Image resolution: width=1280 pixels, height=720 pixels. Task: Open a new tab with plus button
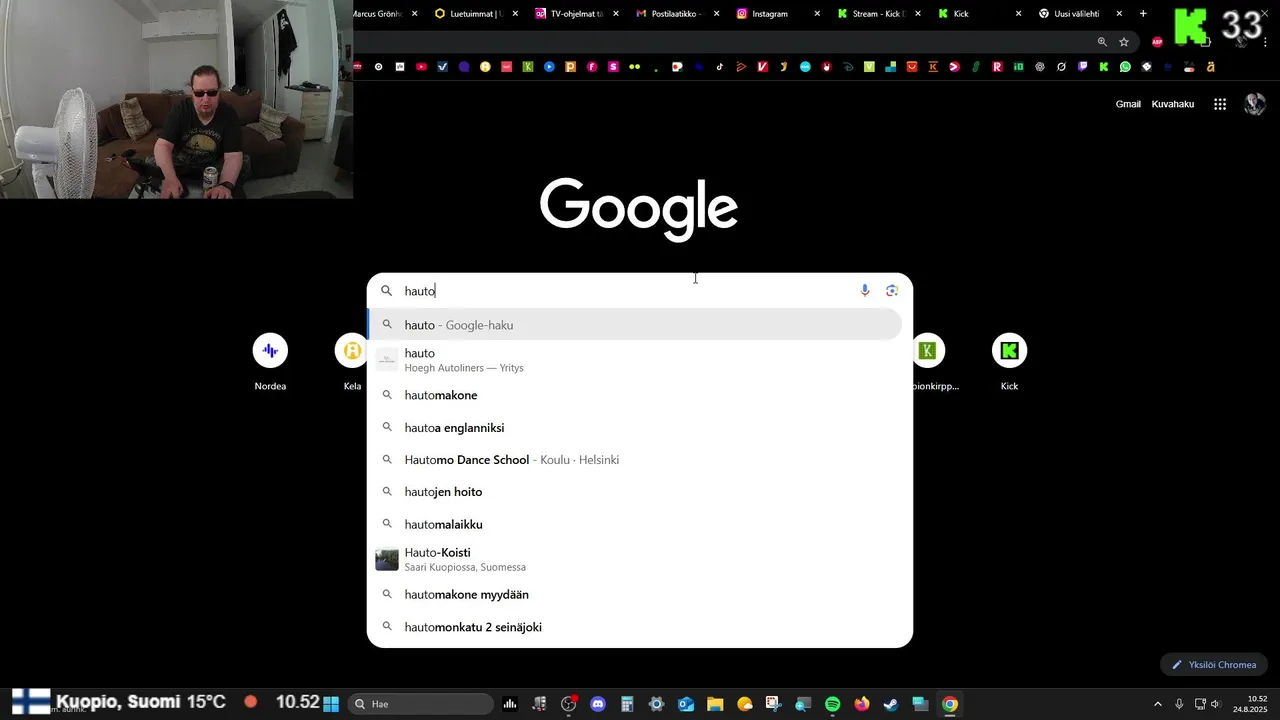point(1143,14)
